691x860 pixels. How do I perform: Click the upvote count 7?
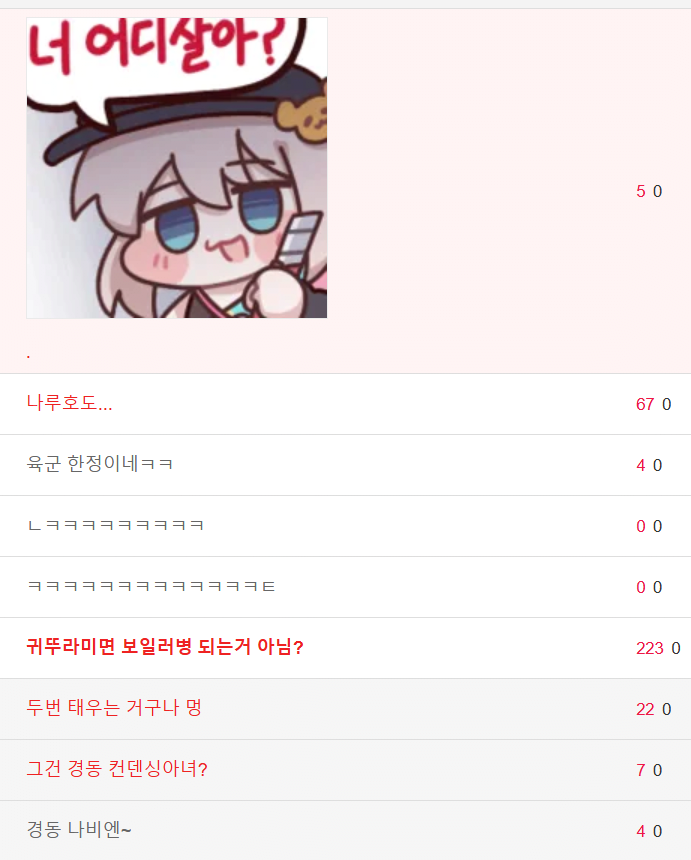641,770
